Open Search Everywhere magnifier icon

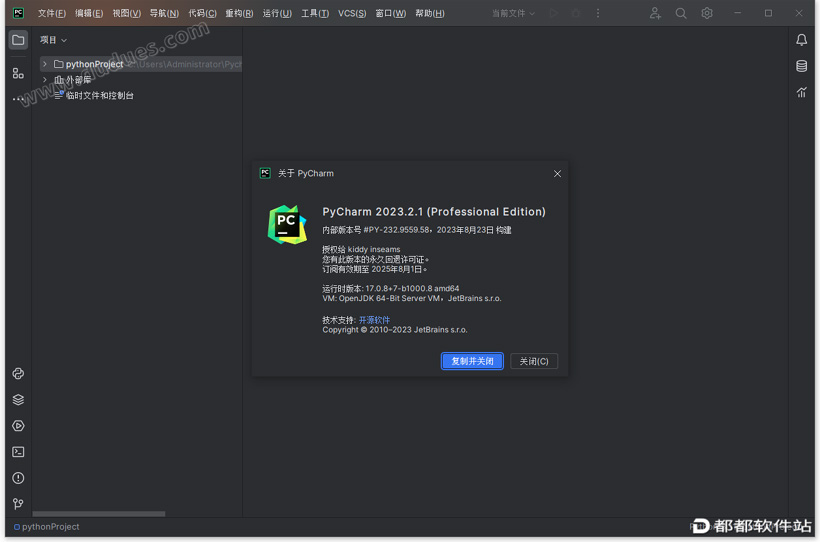tap(681, 13)
